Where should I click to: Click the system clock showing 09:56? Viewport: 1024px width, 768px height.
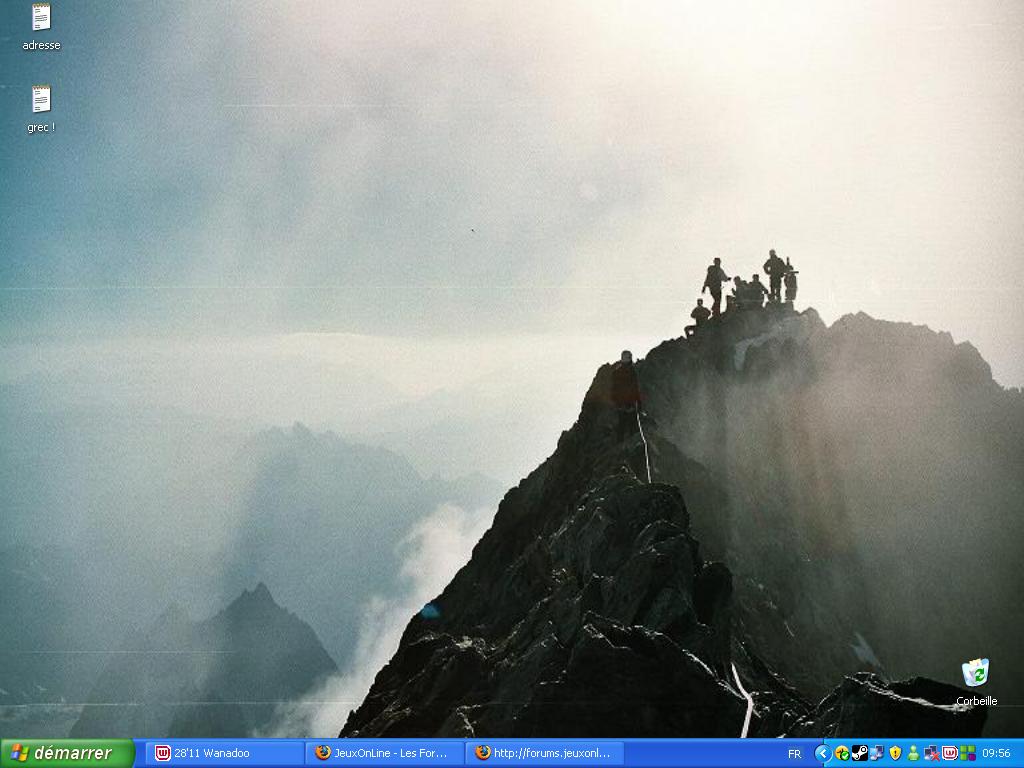tap(996, 754)
